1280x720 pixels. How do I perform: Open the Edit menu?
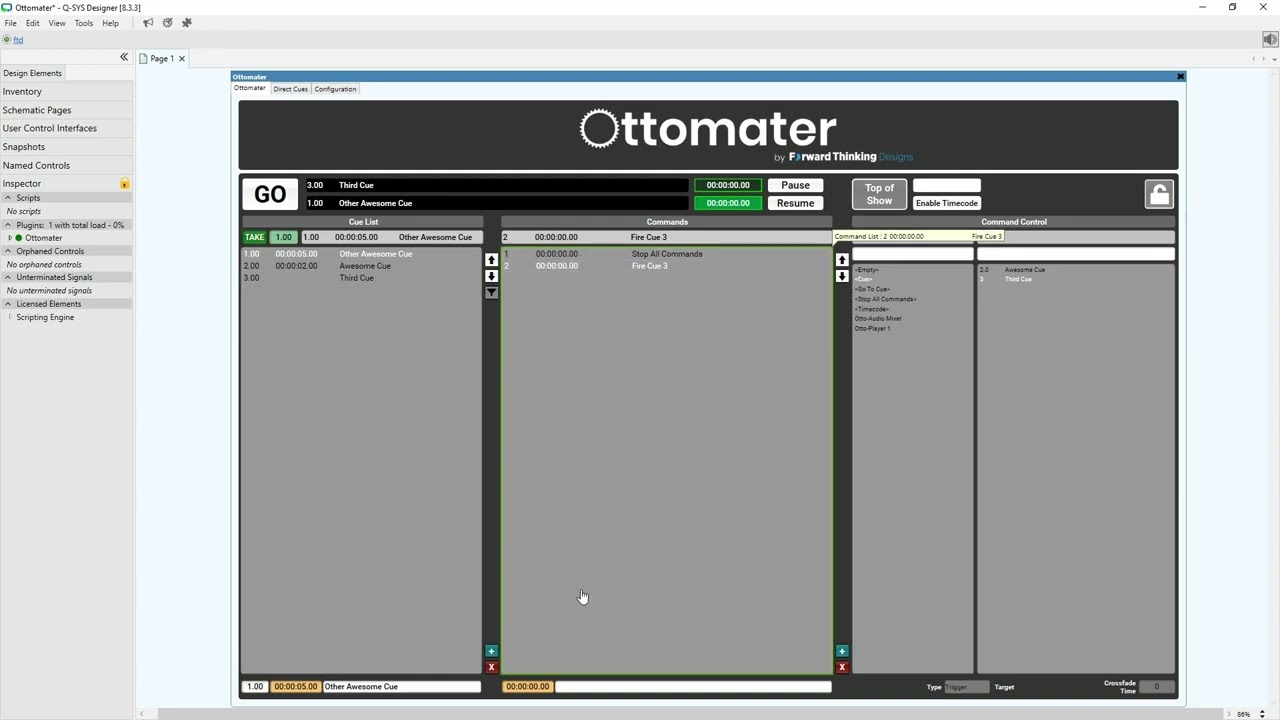point(33,23)
